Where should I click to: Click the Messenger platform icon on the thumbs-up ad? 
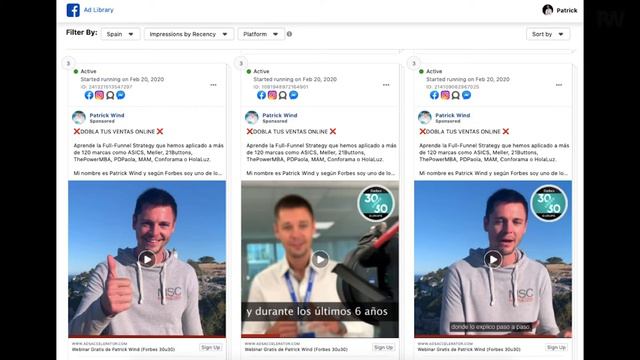120,95
